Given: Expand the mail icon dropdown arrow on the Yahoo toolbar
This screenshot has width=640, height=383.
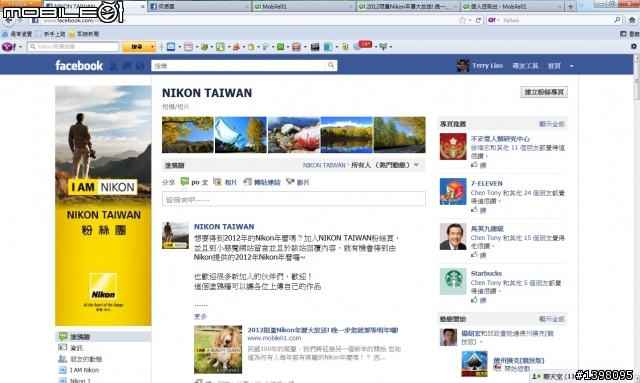Looking at the screenshot, I should [179, 47].
